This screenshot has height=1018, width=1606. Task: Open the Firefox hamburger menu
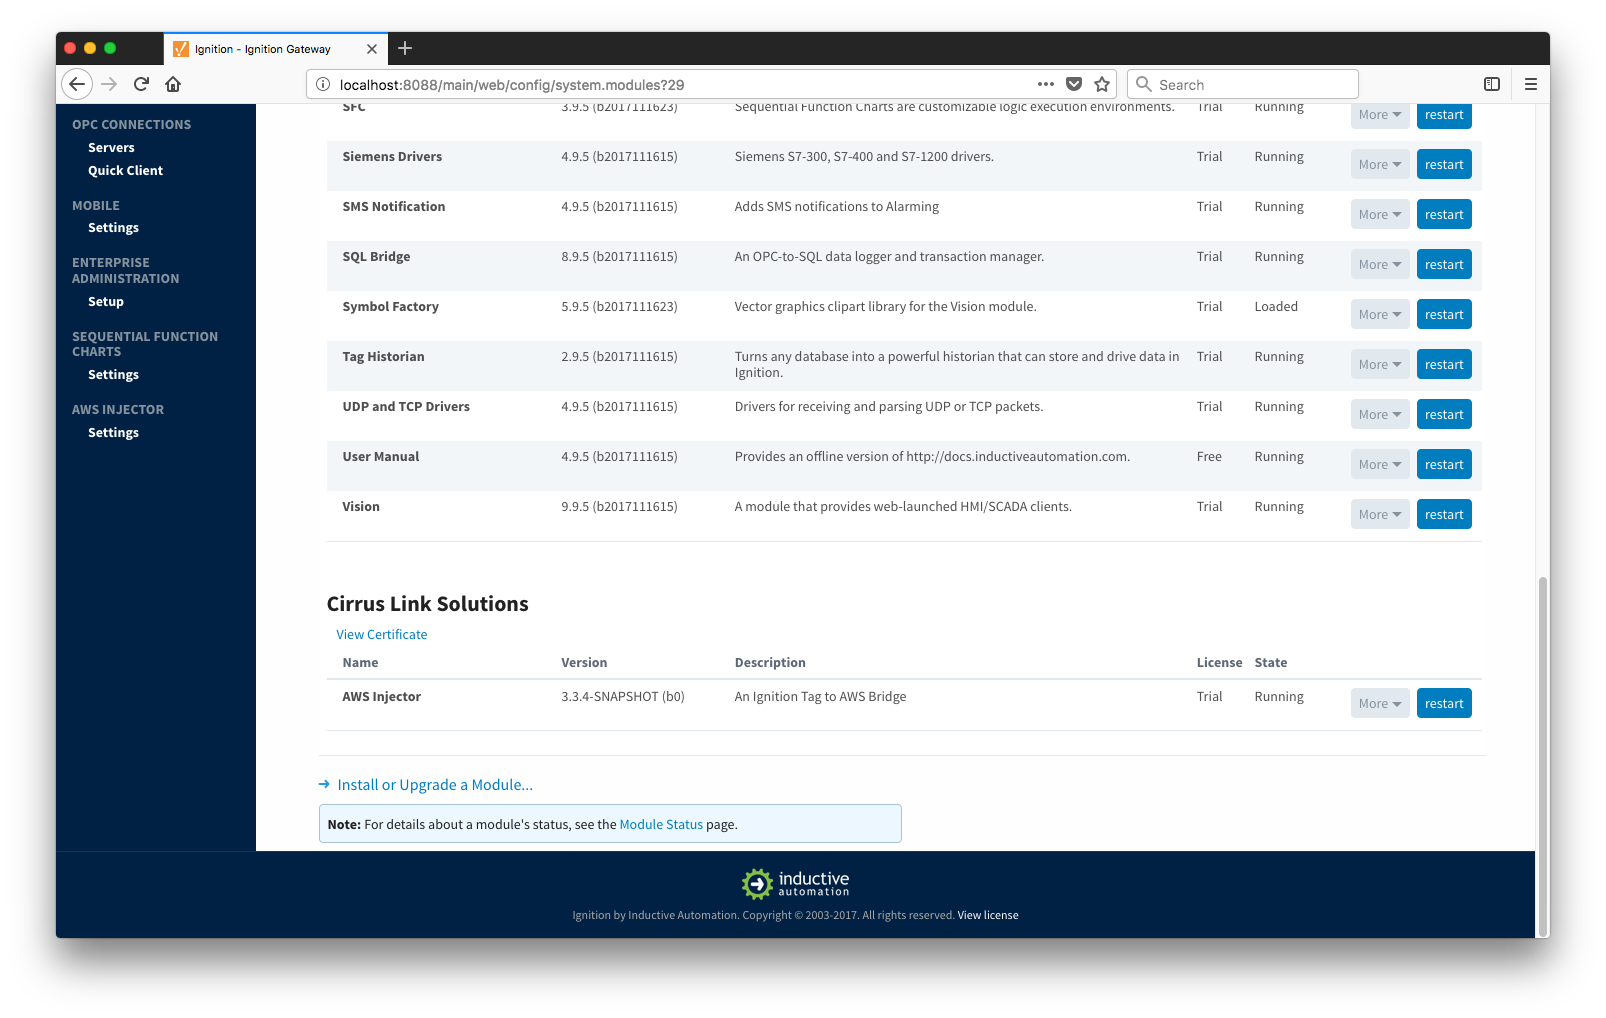click(x=1530, y=84)
